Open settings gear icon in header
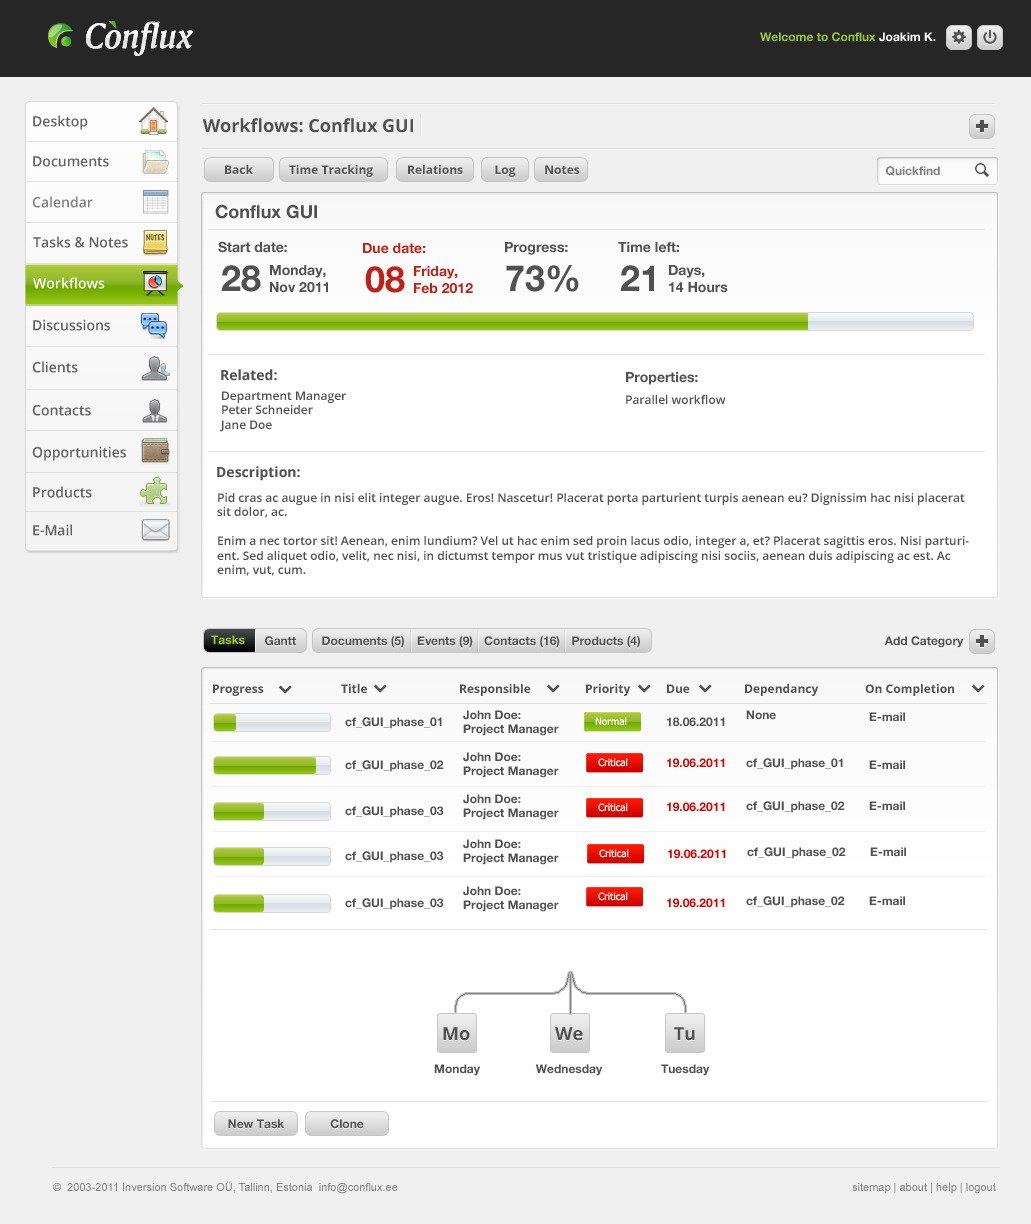Image resolution: width=1031 pixels, height=1224 pixels. point(959,37)
